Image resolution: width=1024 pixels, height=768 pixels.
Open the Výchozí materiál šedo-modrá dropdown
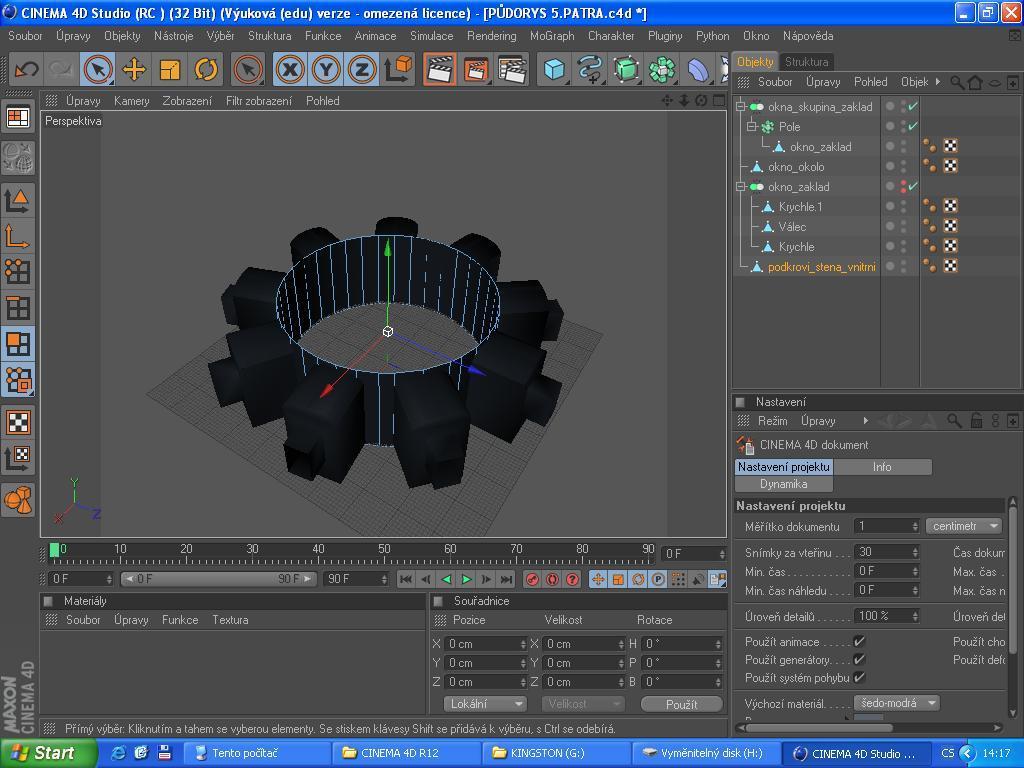pos(897,703)
